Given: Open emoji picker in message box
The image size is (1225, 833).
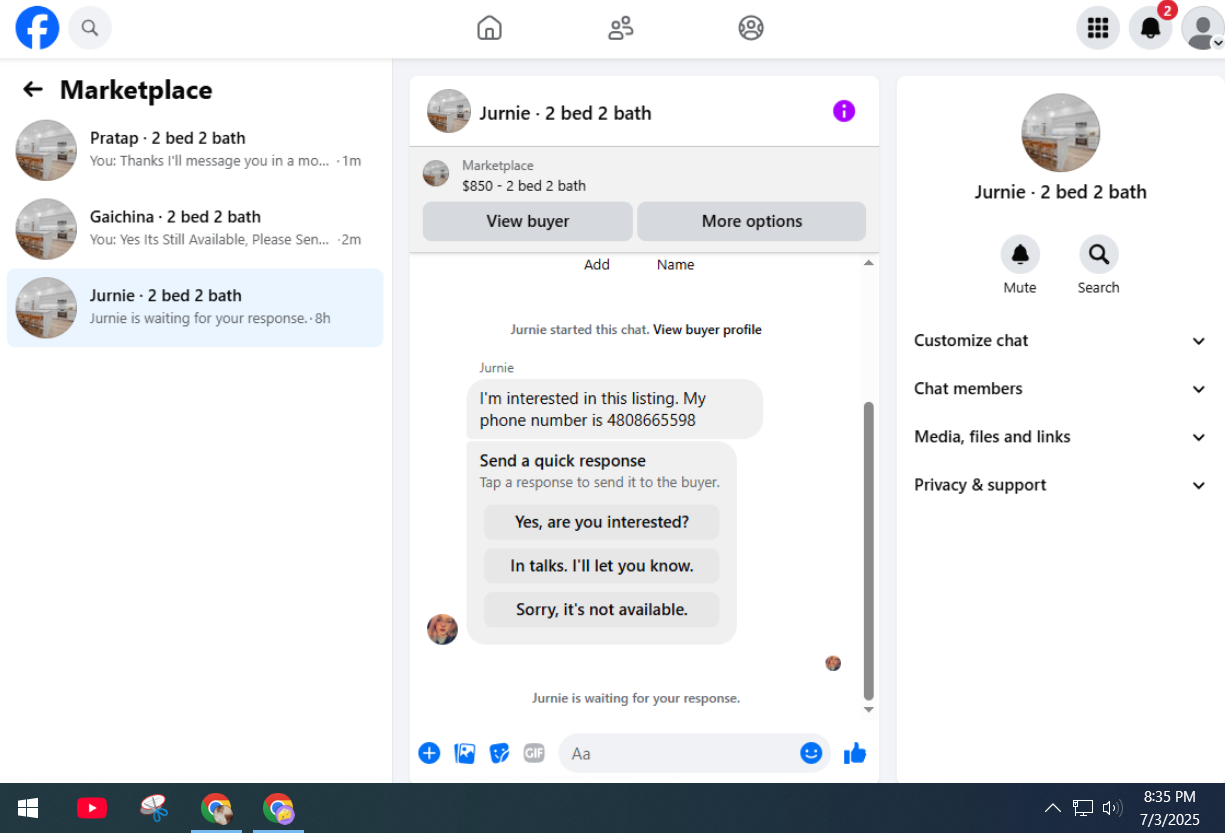Looking at the screenshot, I should [811, 753].
